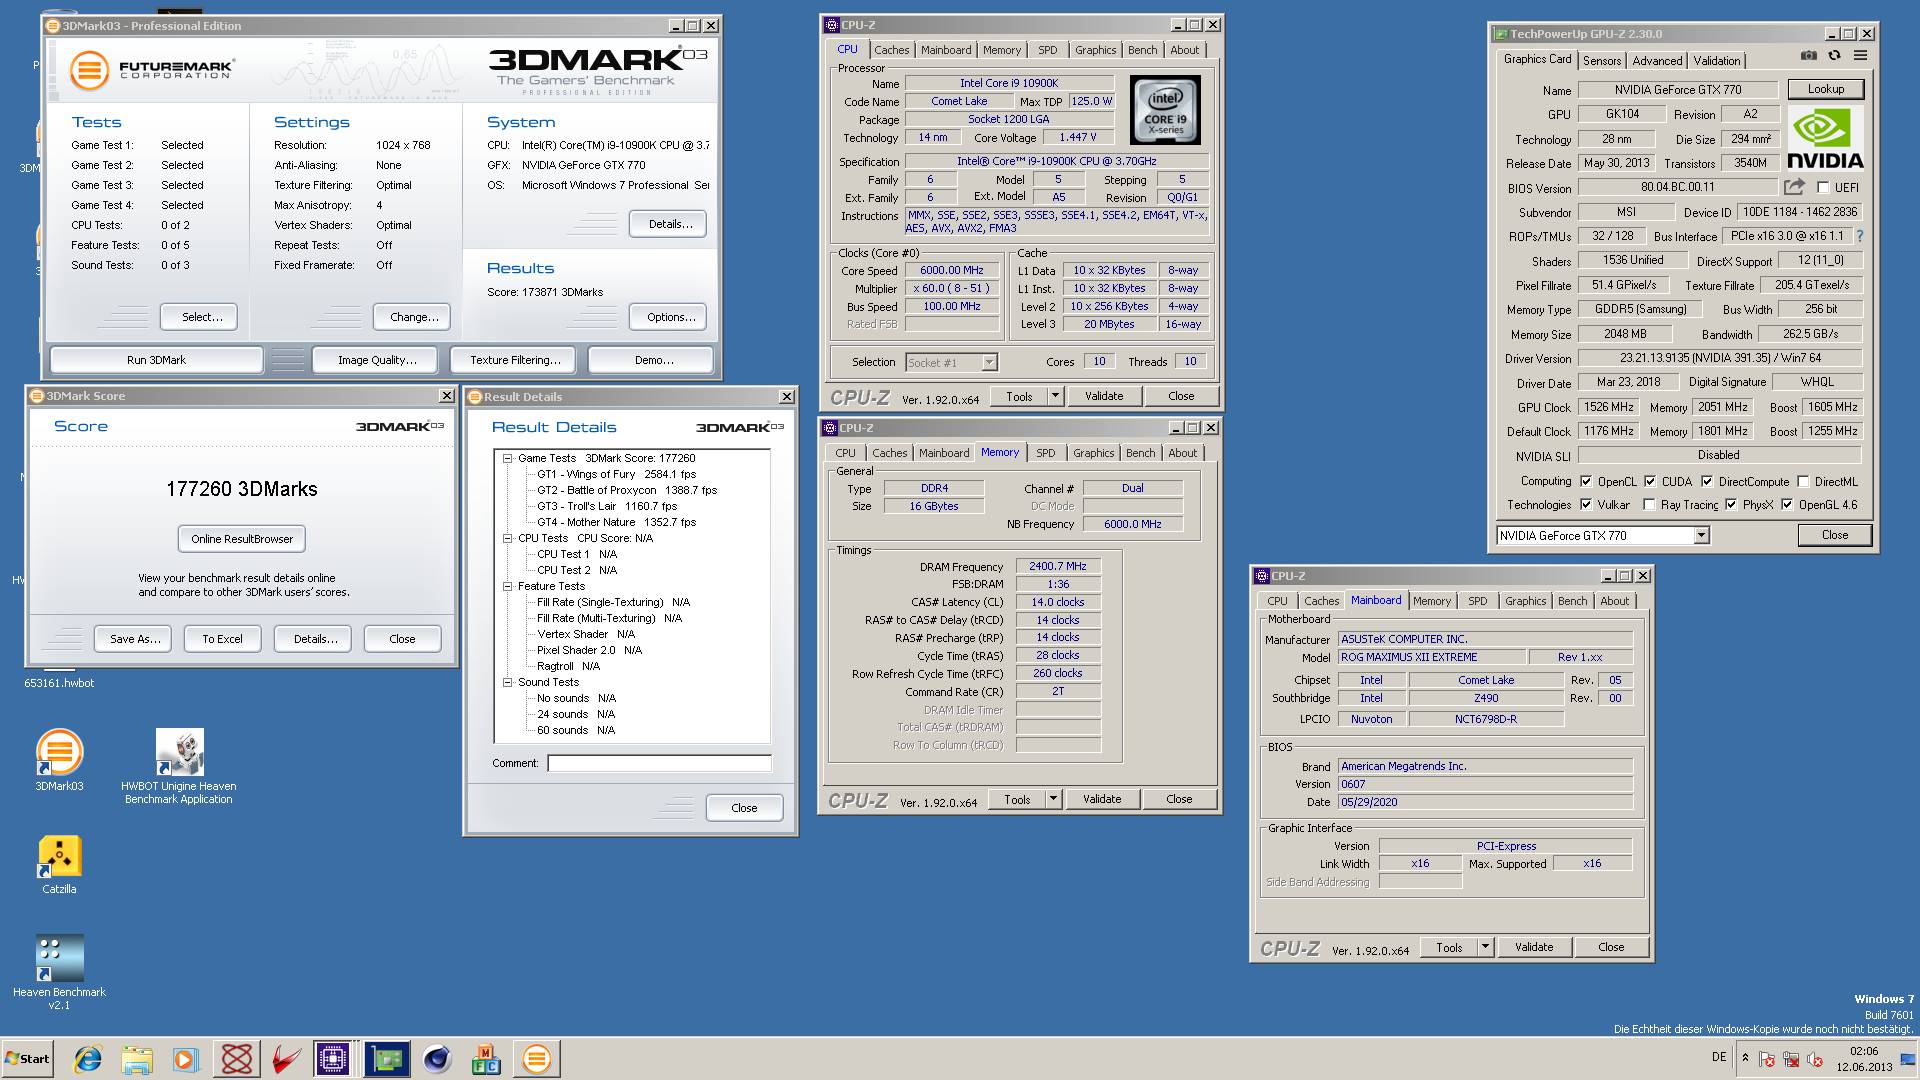This screenshot has height=1080, width=1920.
Task: Open the Socket #1 selection dropdown
Action: (x=989, y=363)
